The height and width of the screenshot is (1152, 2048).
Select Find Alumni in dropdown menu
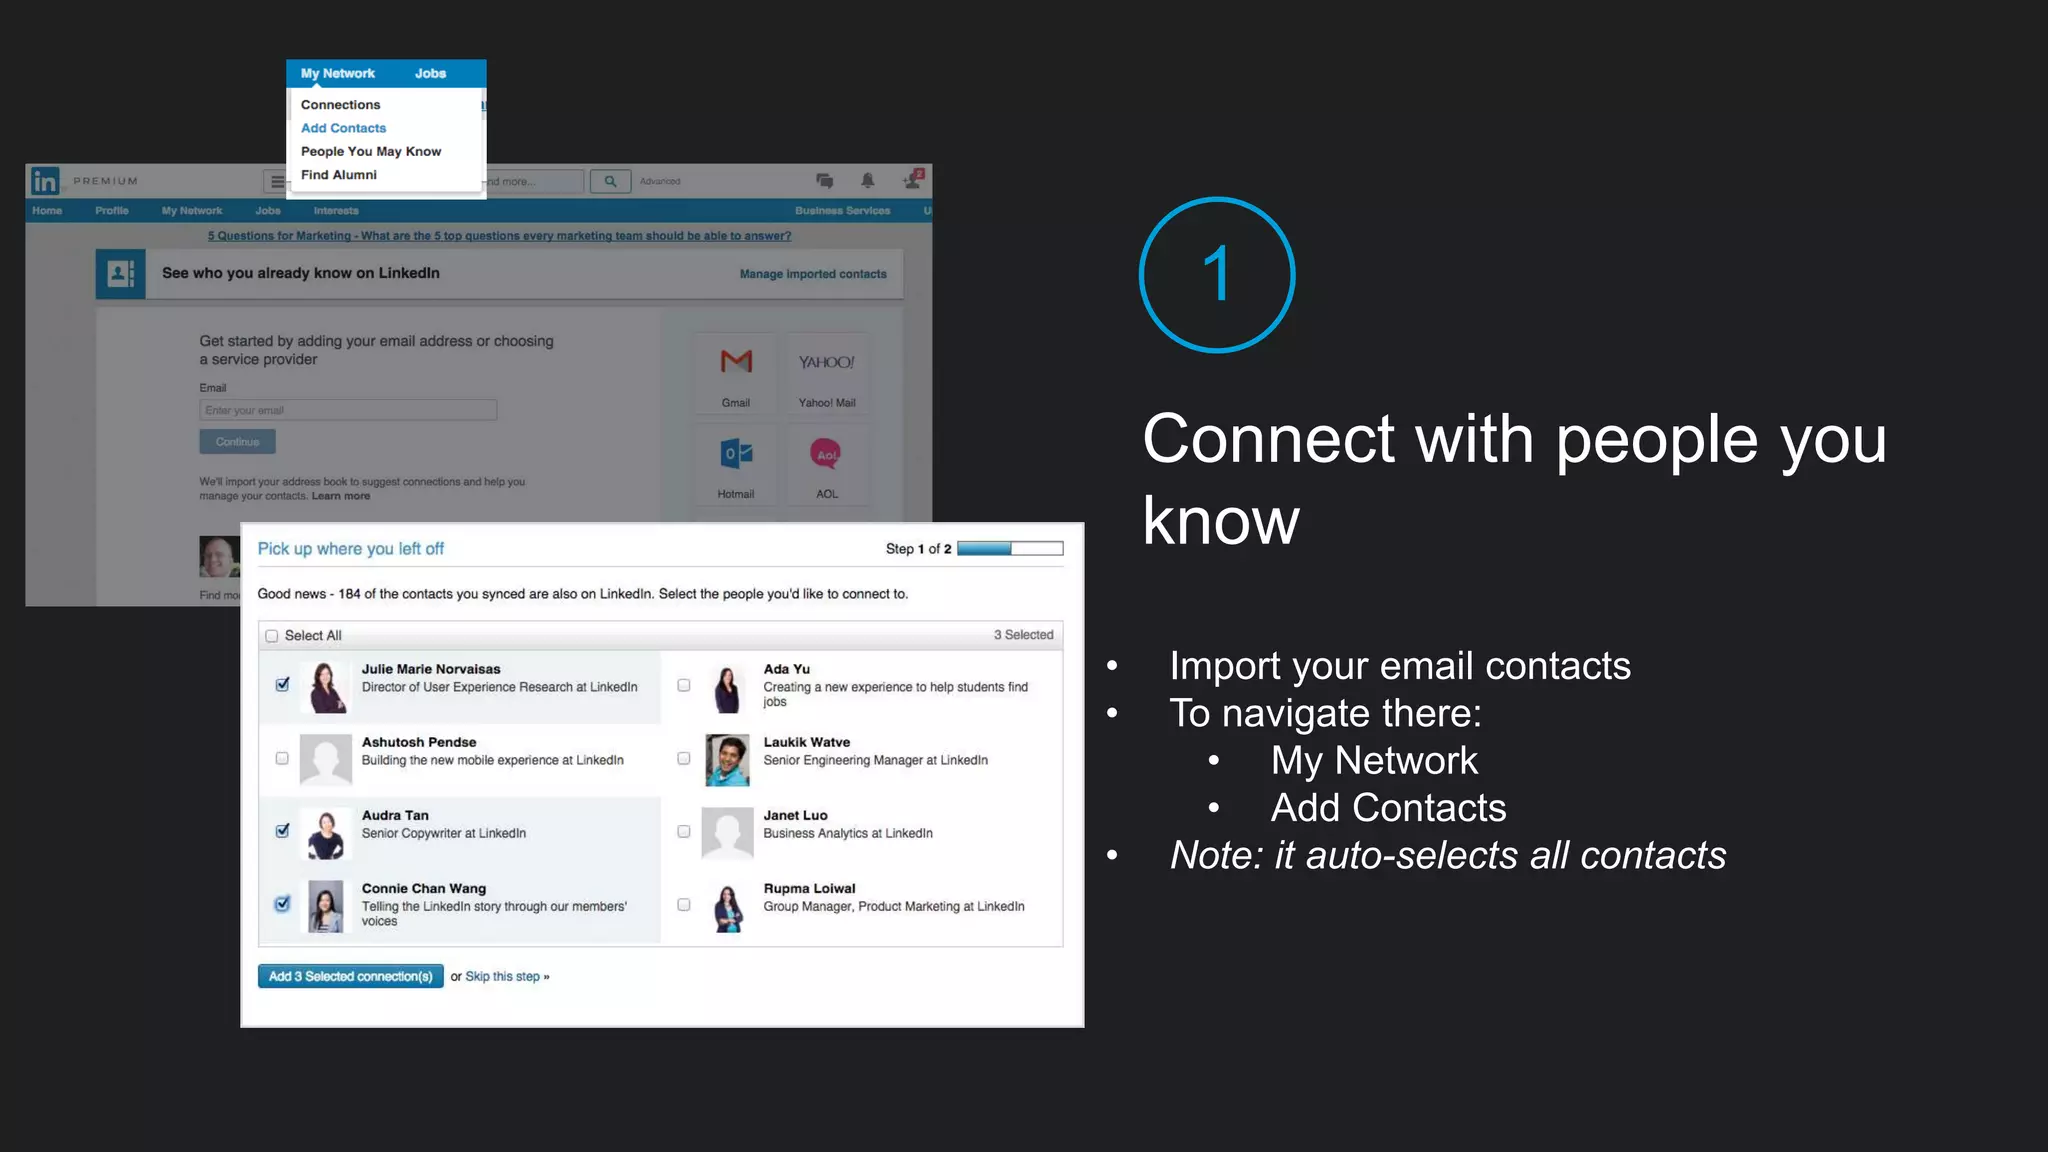coord(339,175)
